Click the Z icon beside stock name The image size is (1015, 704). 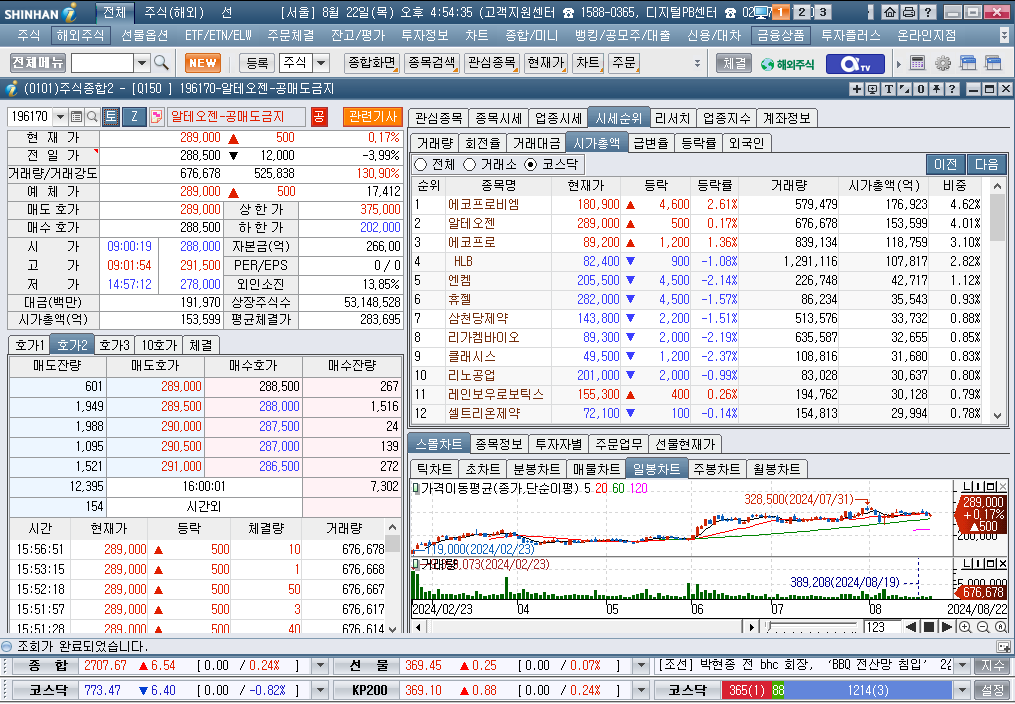click(134, 116)
